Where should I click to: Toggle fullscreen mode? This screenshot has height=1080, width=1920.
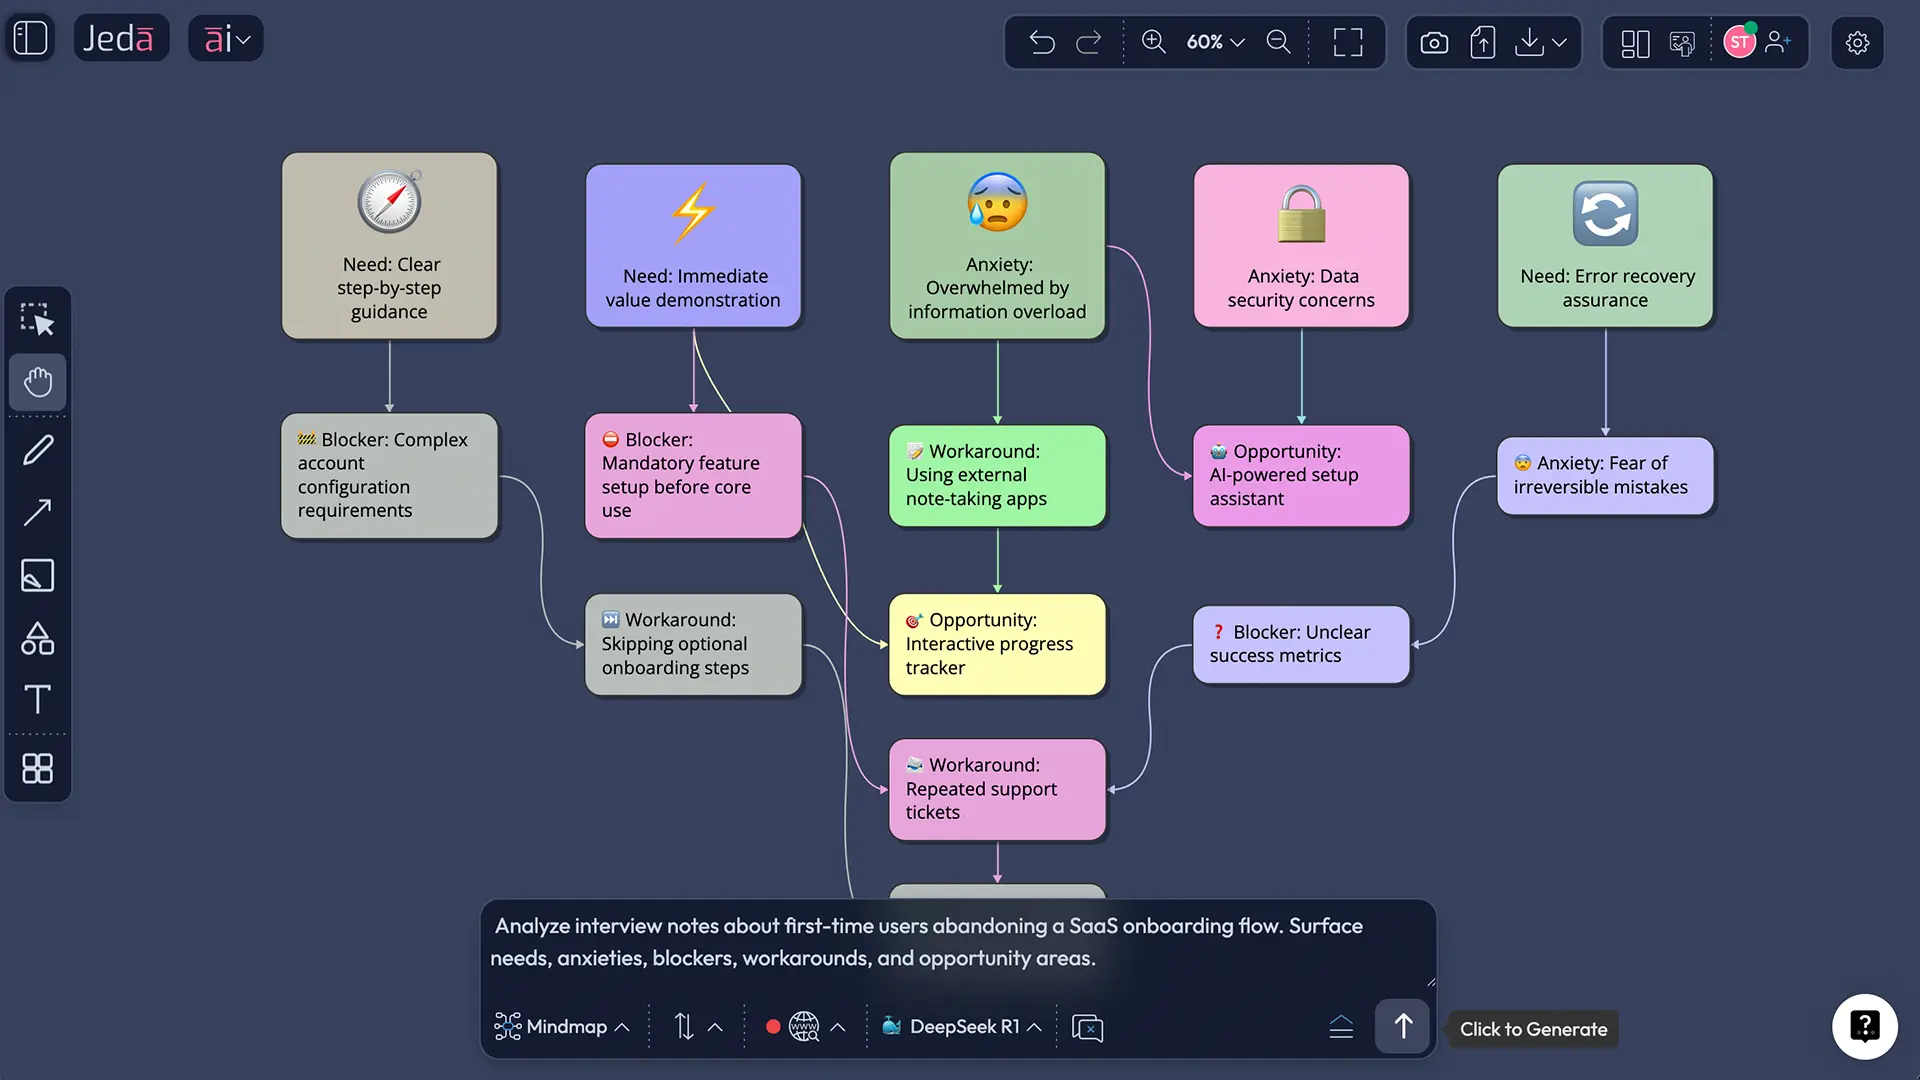point(1347,42)
